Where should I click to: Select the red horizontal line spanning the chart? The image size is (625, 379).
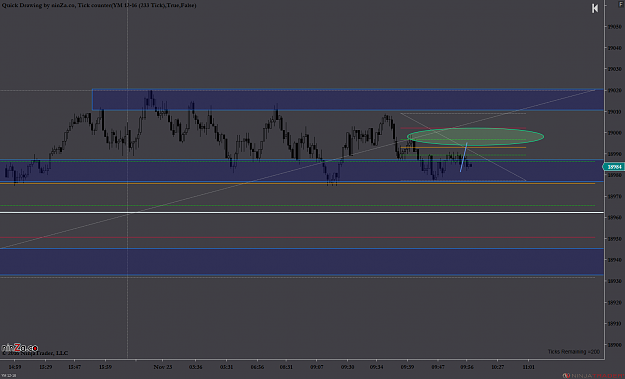pos(297,238)
